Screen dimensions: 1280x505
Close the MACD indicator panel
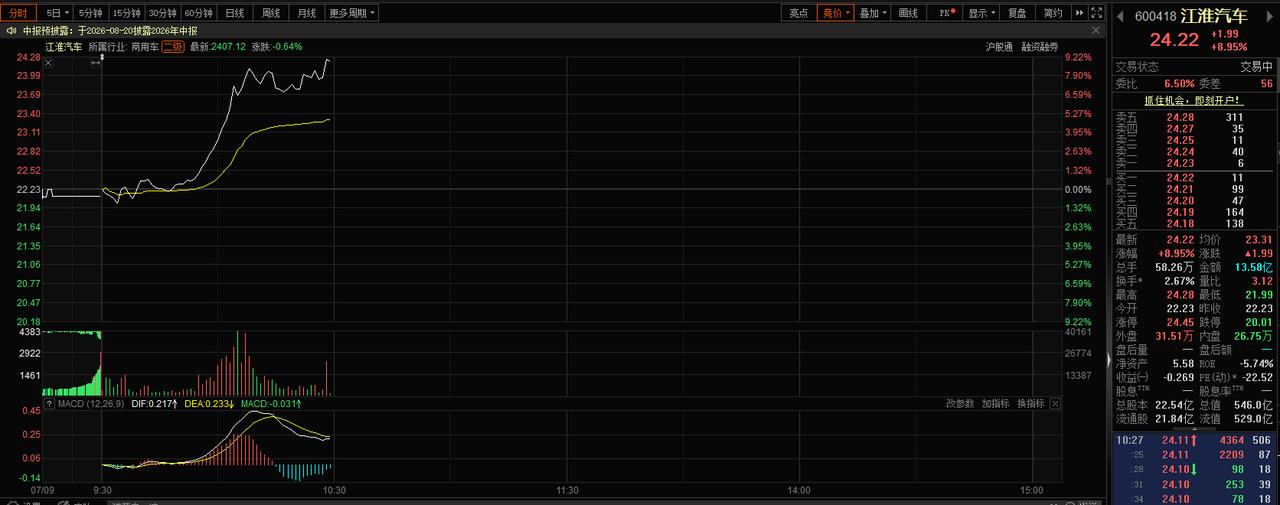coord(1055,404)
